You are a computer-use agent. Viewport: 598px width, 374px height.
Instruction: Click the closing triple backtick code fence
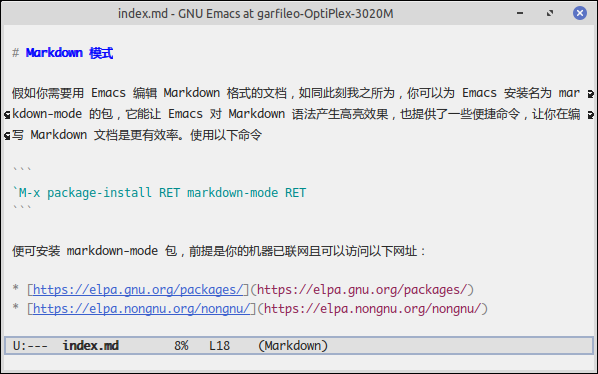22,208
